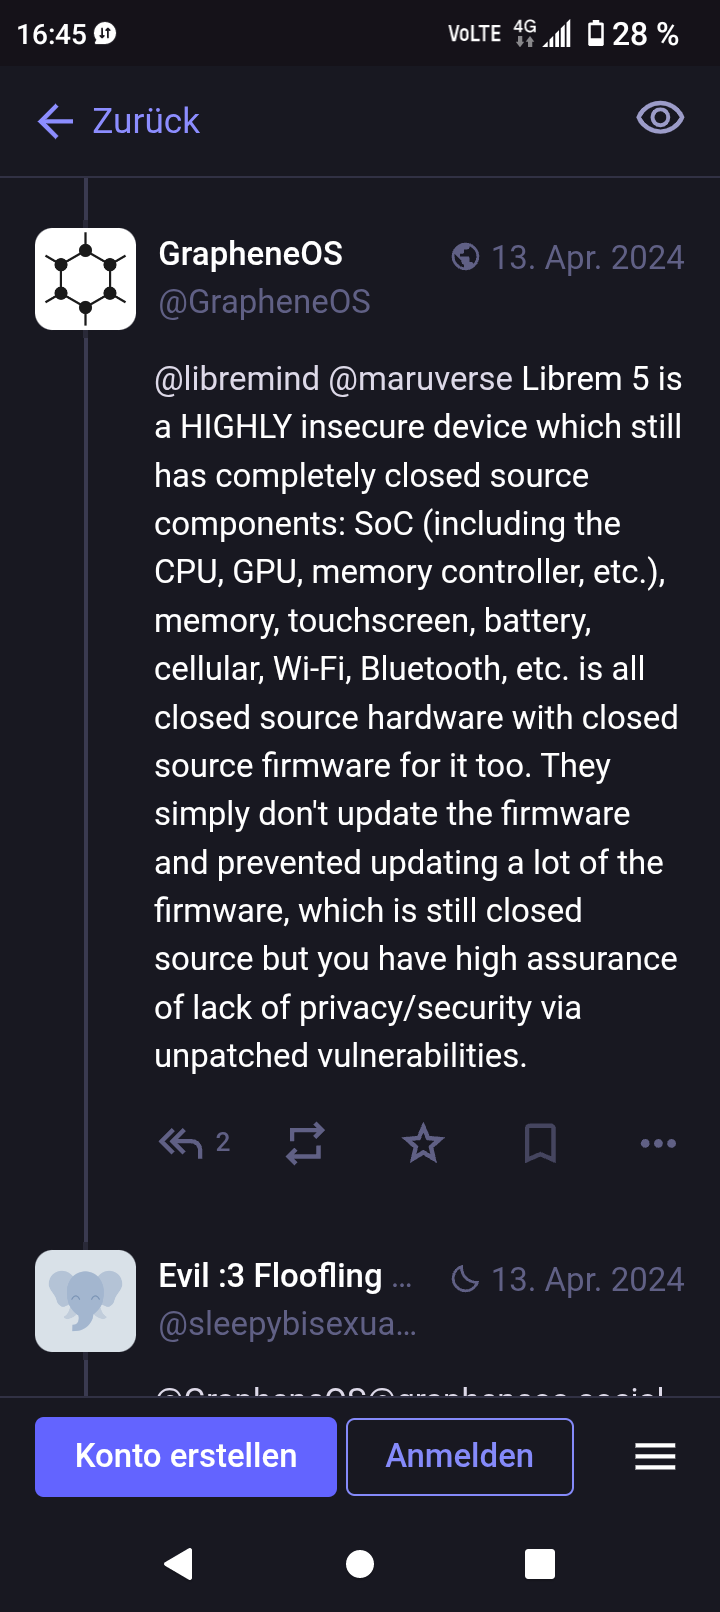This screenshot has width=720, height=1612.
Task: Boost the GrapheneOS post
Action: tap(305, 1143)
